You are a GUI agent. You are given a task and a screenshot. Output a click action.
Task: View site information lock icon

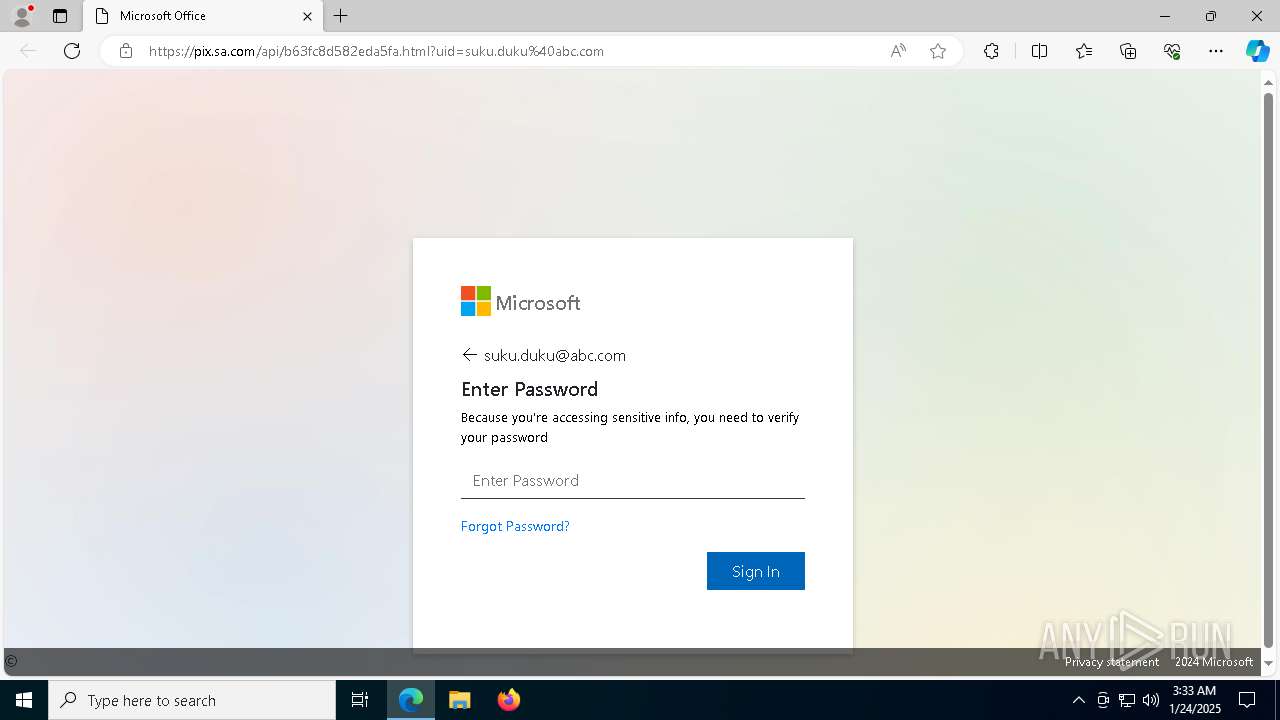126,51
